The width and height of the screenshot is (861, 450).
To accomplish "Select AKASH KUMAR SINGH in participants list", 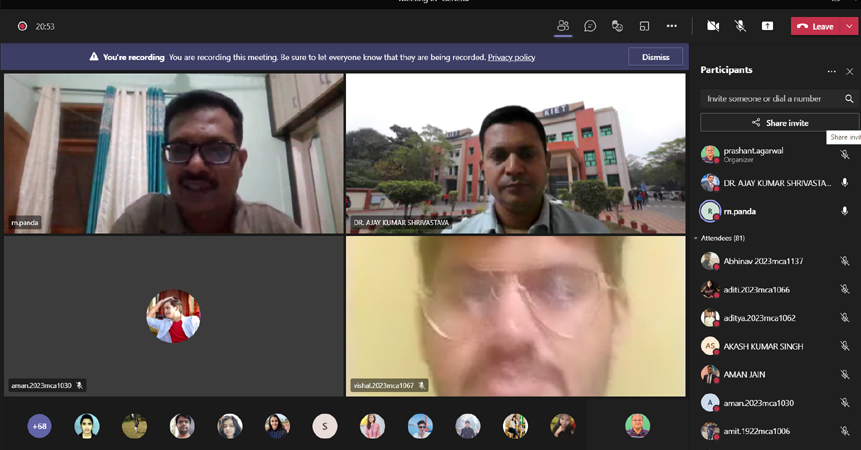I will click(x=763, y=346).
